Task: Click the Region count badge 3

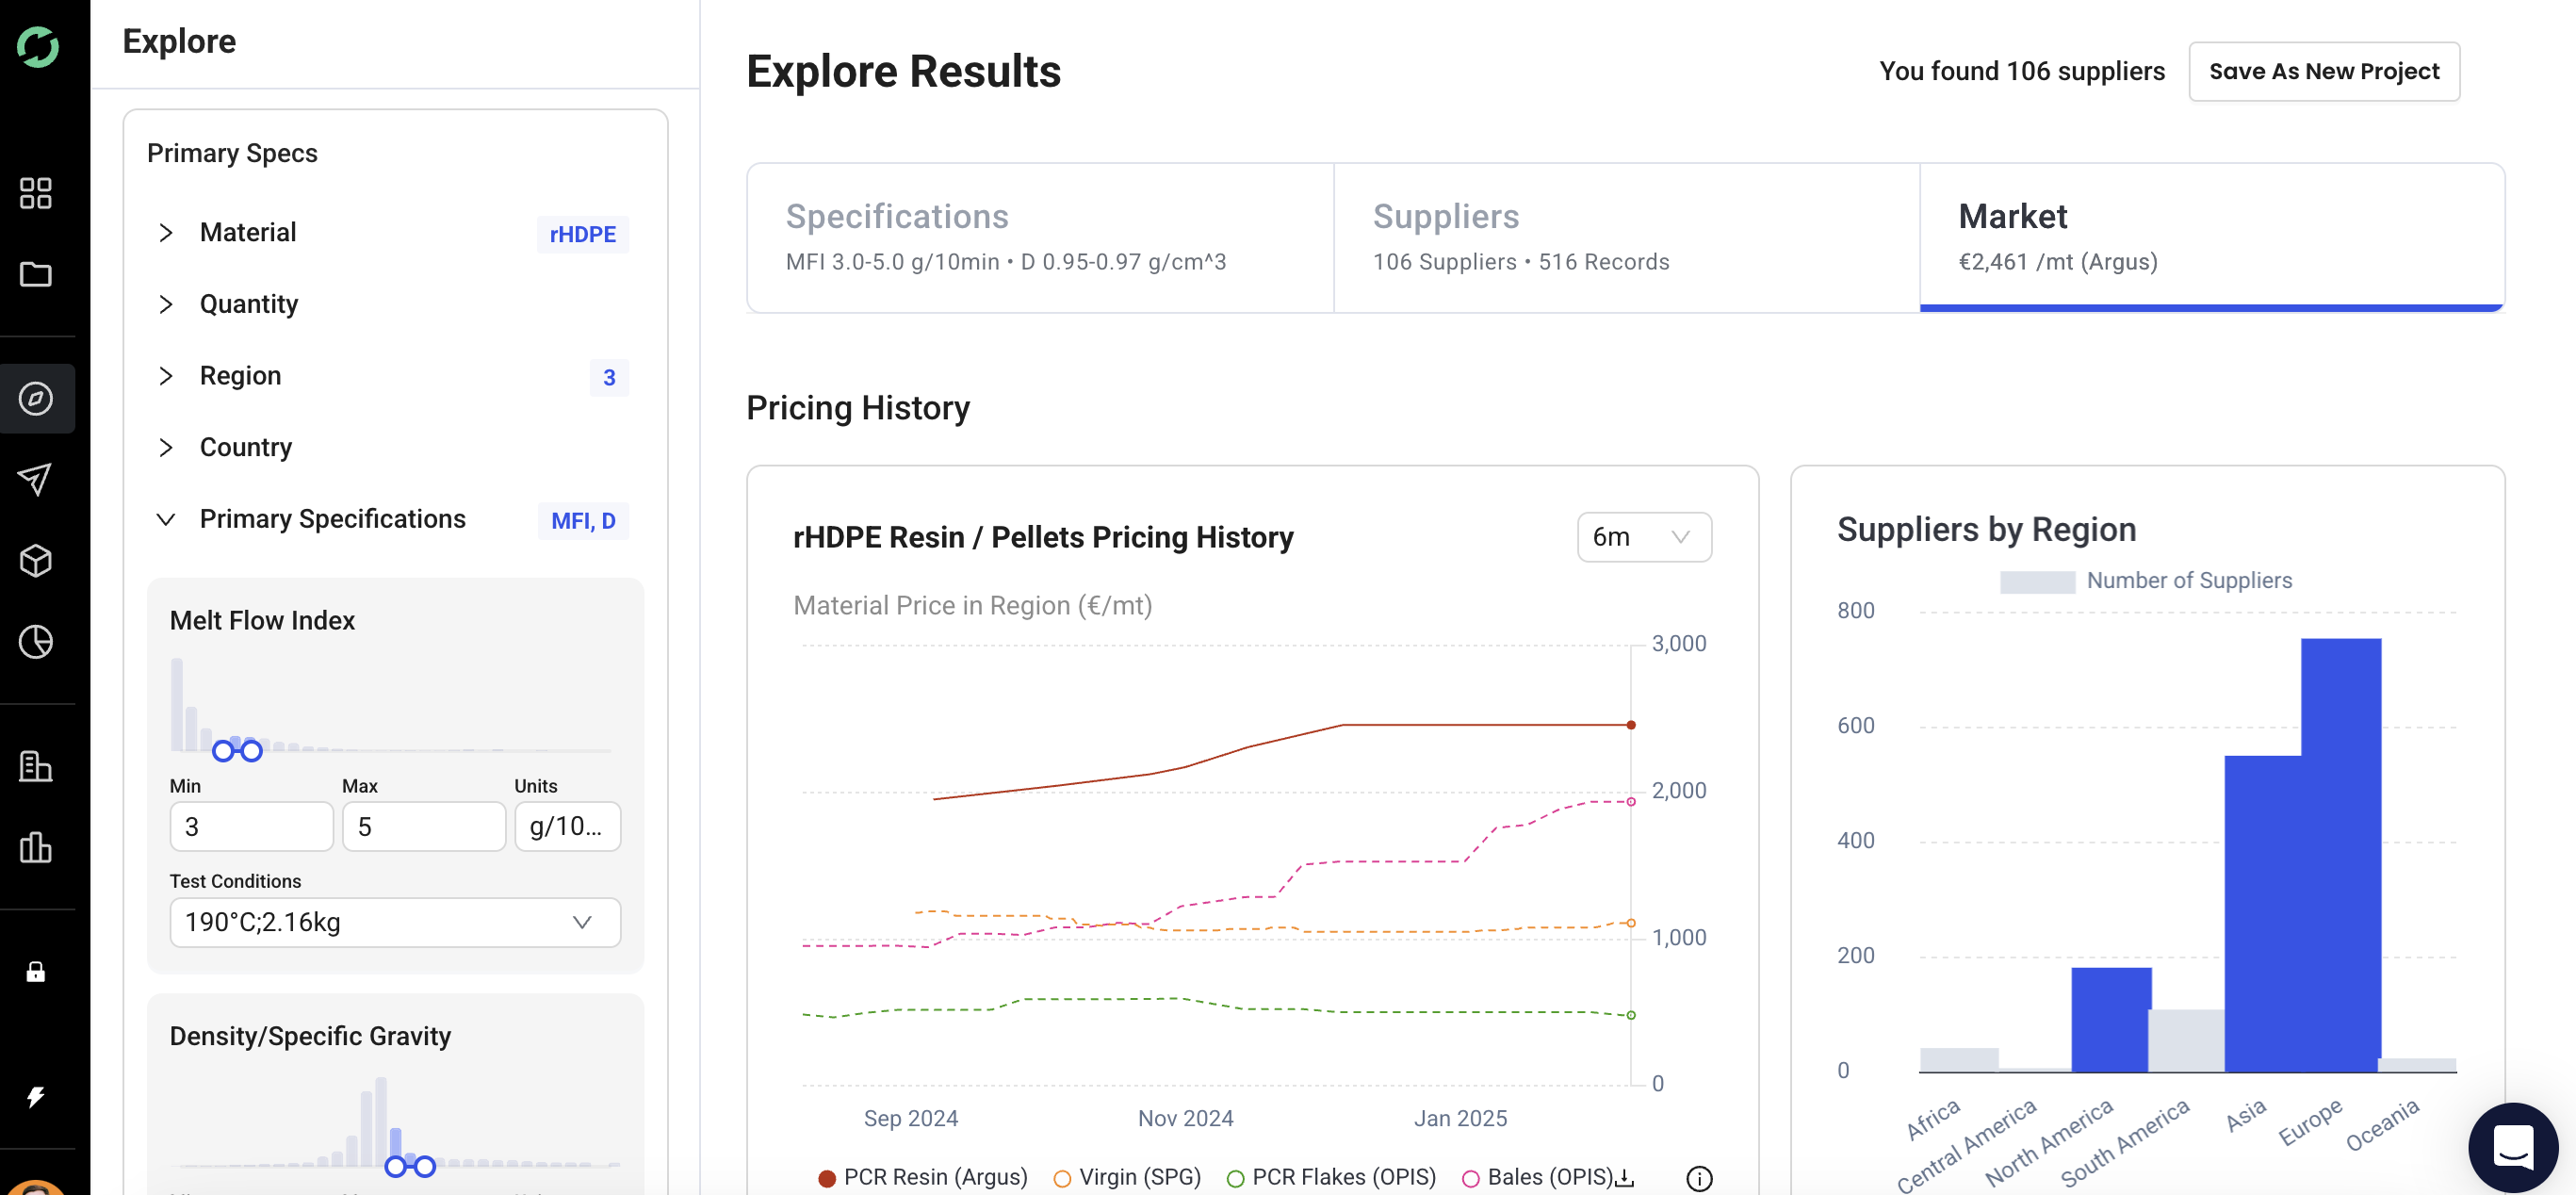Action: [x=609, y=378]
